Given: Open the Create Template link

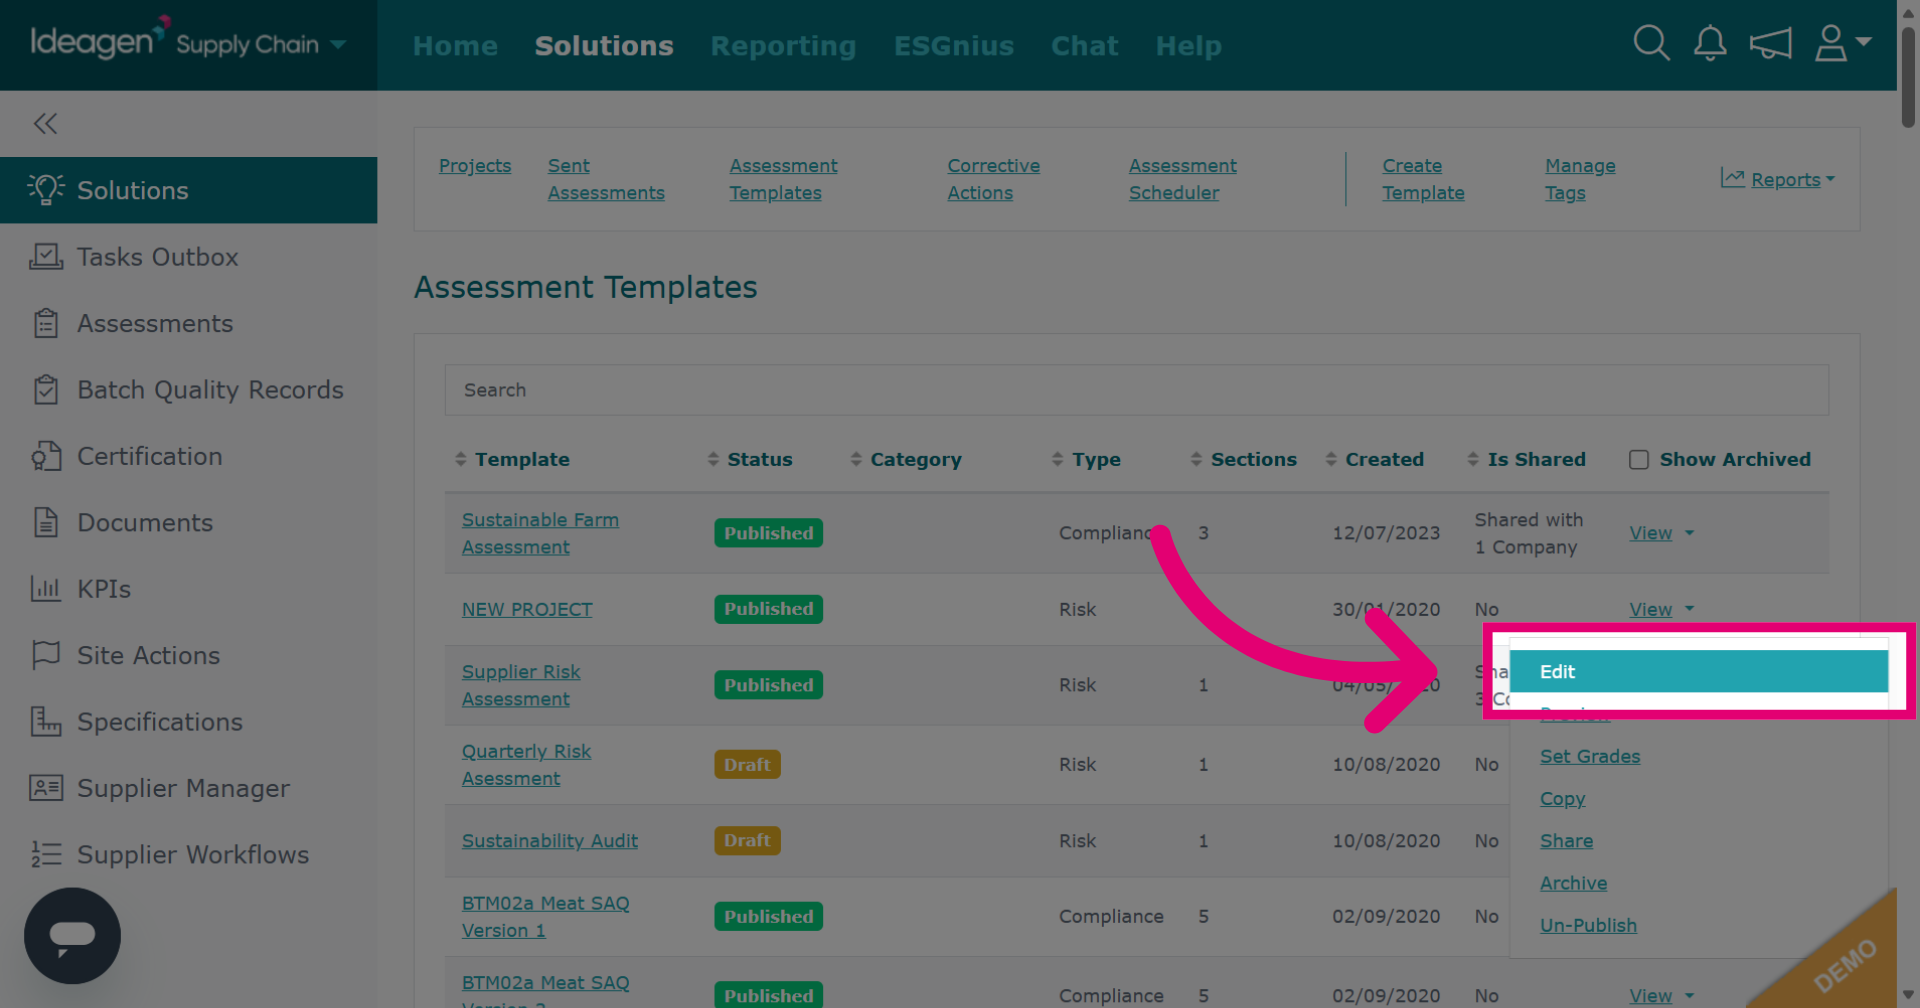Looking at the screenshot, I should coord(1423,179).
